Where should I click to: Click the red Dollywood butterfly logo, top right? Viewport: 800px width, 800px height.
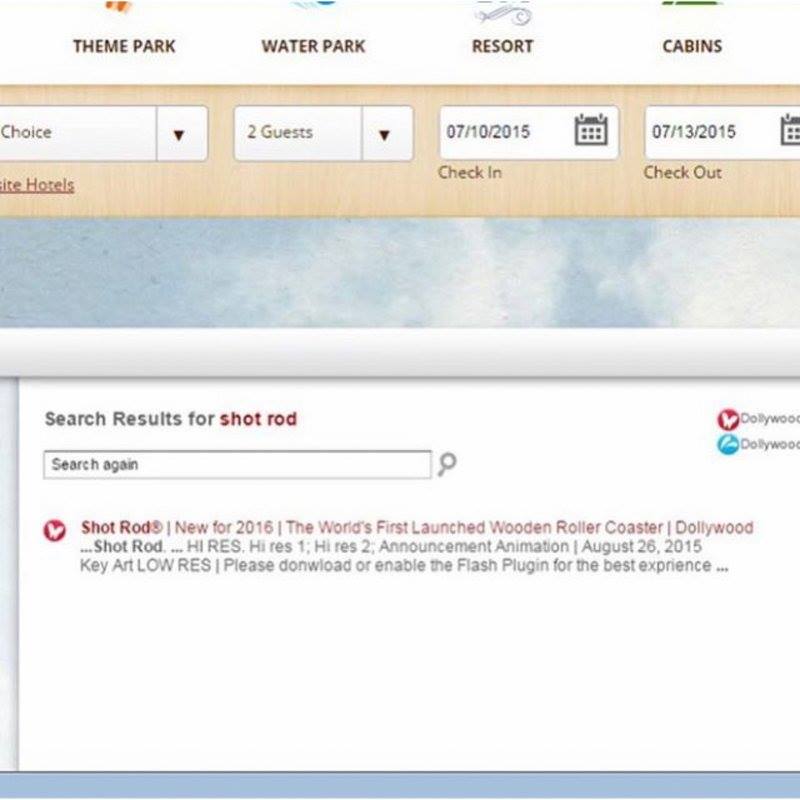tap(727, 419)
